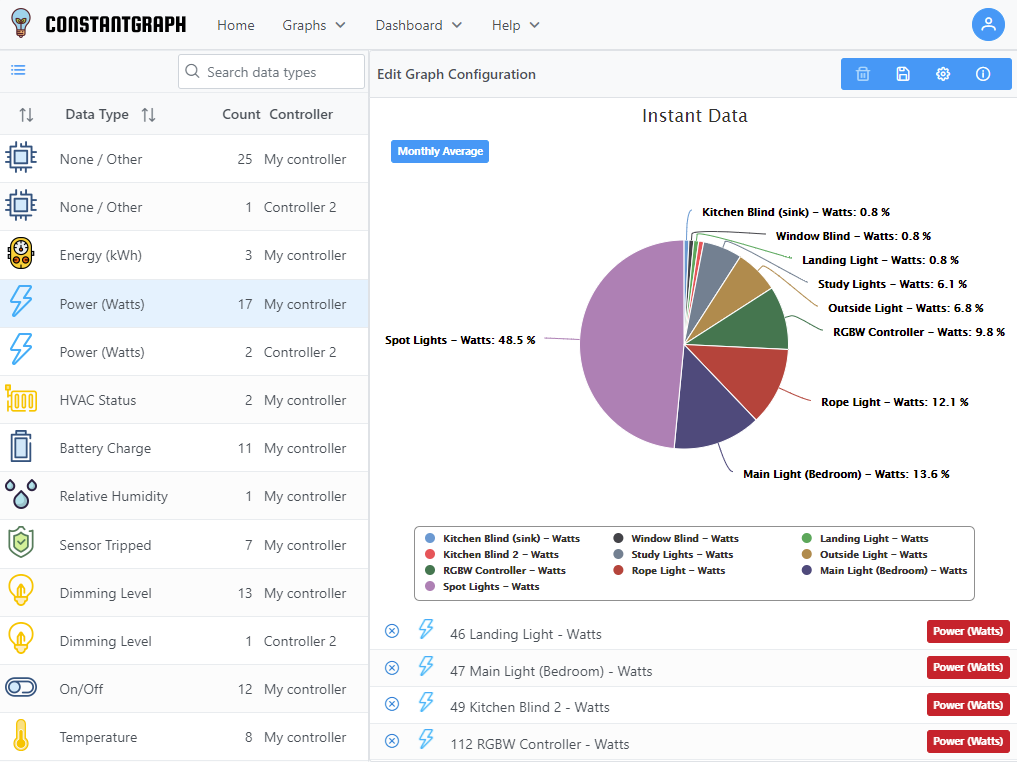Click the Dimming Level bulb icon for My controller
Image resolution: width=1017 pixels, height=762 pixels.
click(x=21, y=592)
